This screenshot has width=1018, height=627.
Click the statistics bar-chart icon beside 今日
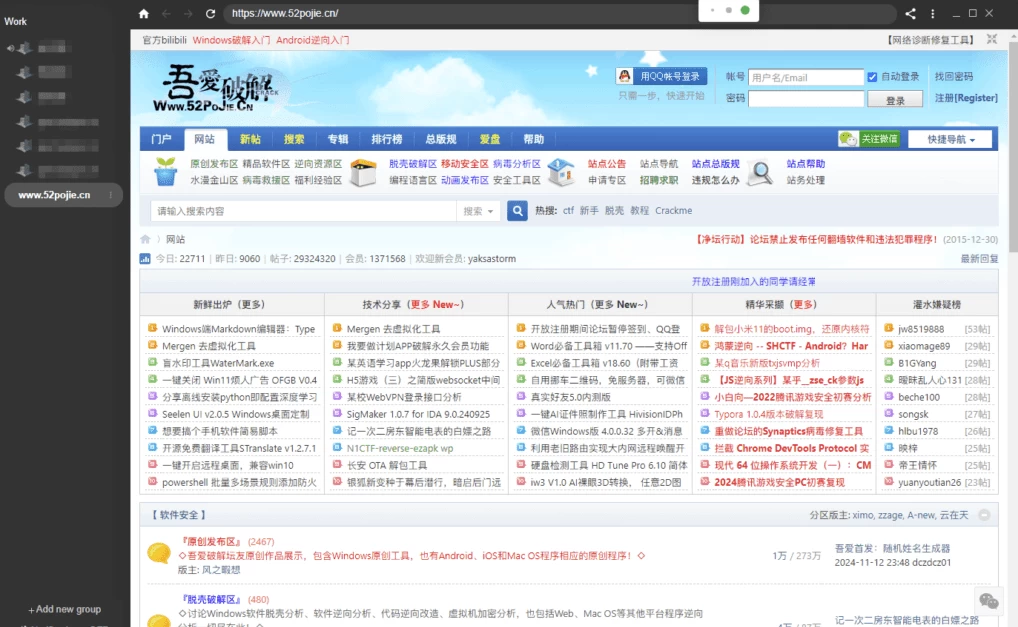[x=145, y=259]
